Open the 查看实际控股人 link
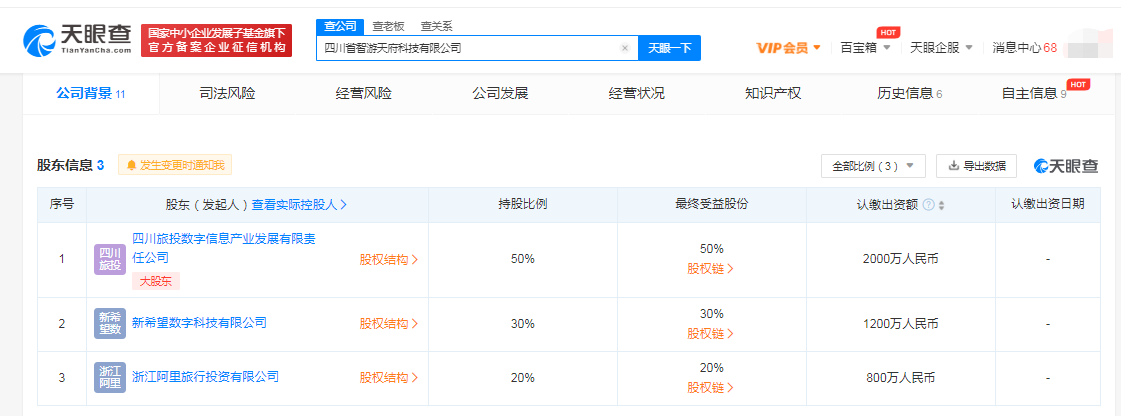The height and width of the screenshot is (416, 1121). [x=299, y=204]
